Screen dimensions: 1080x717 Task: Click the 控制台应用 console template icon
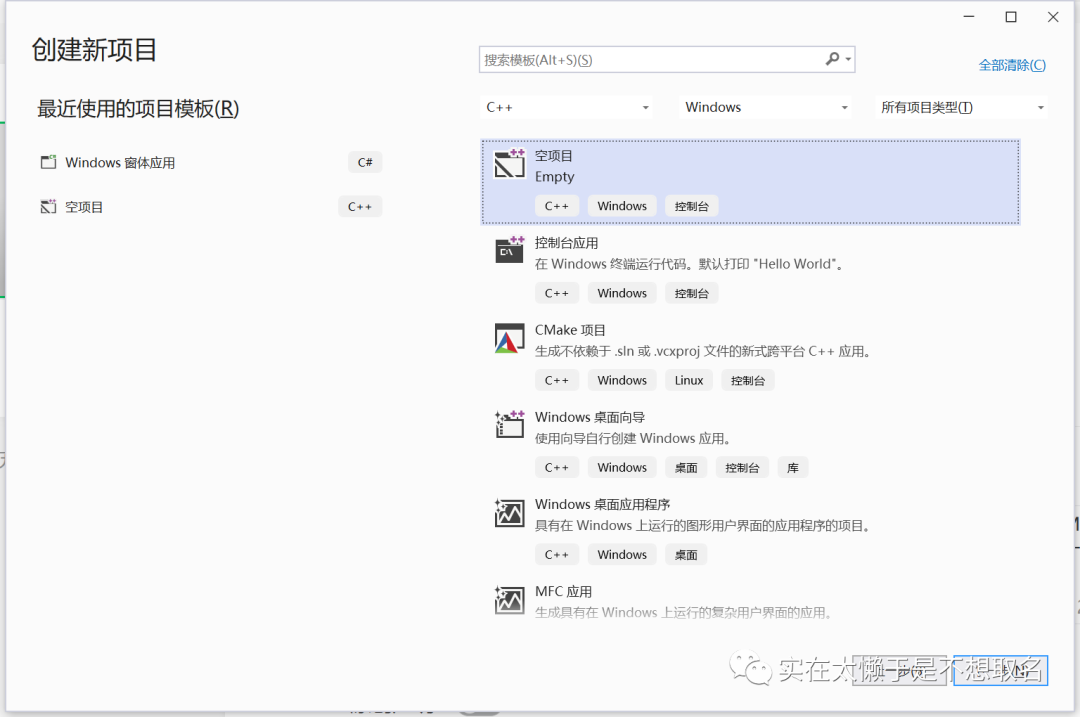click(x=510, y=251)
